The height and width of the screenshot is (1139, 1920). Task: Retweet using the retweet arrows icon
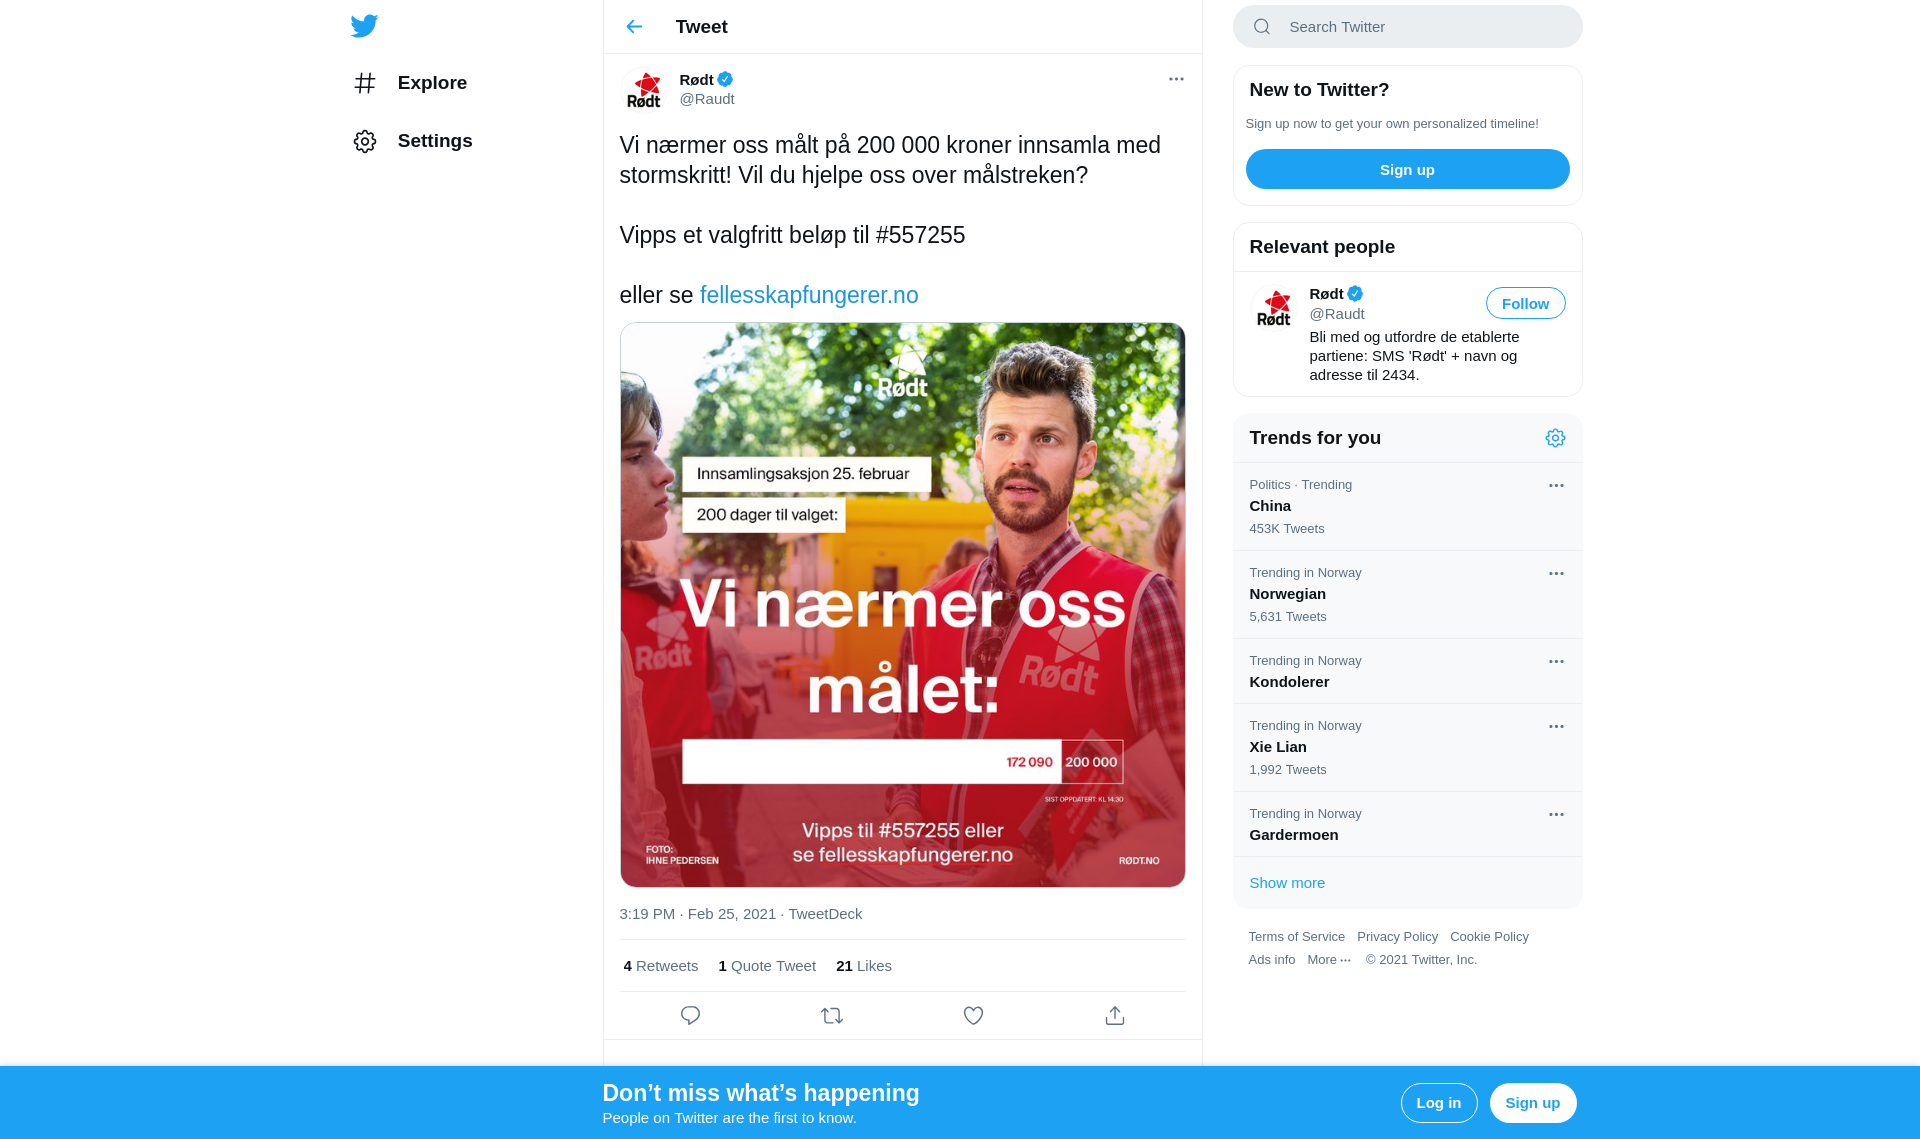832,1016
